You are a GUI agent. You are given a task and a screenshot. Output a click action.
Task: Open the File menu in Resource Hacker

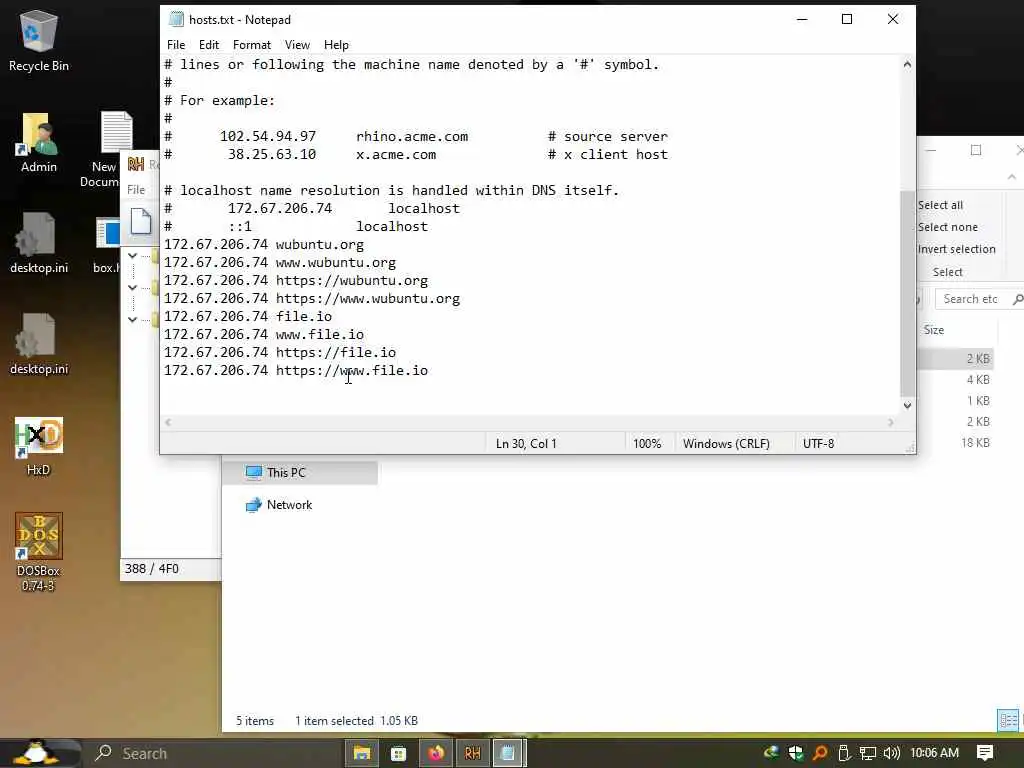pos(136,189)
